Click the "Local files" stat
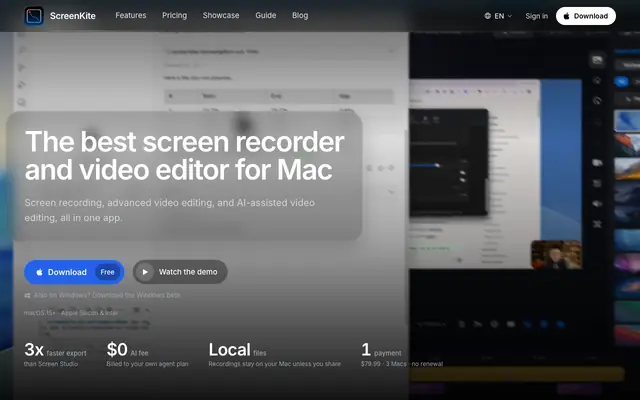The image size is (640, 400). pos(237,350)
